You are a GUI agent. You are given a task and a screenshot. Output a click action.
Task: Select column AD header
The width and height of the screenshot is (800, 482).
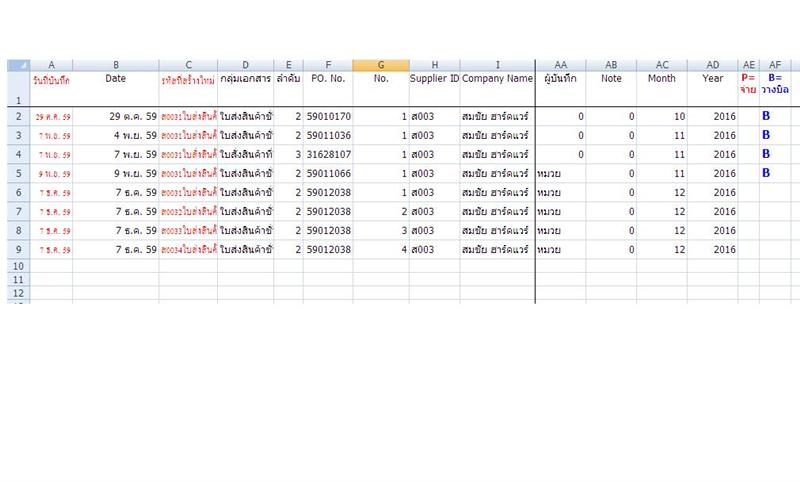pyautogui.click(x=712, y=65)
